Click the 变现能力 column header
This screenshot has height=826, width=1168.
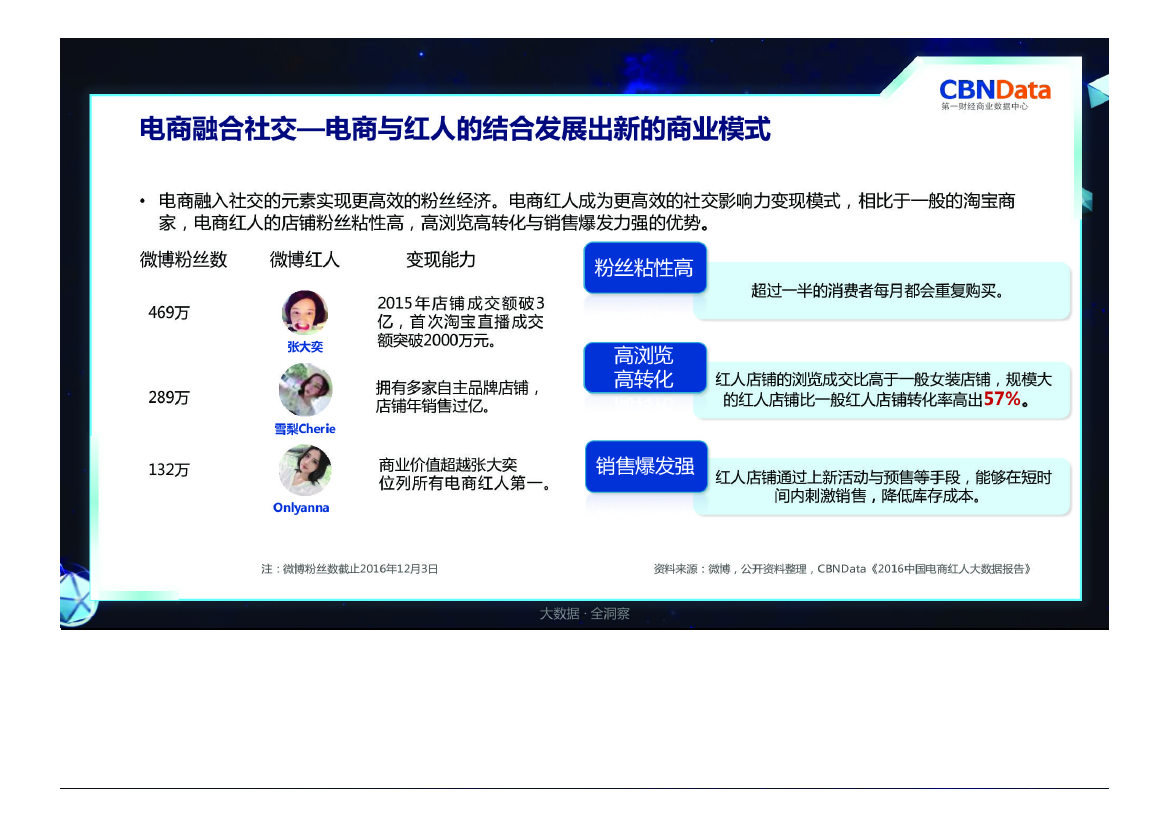click(x=441, y=260)
